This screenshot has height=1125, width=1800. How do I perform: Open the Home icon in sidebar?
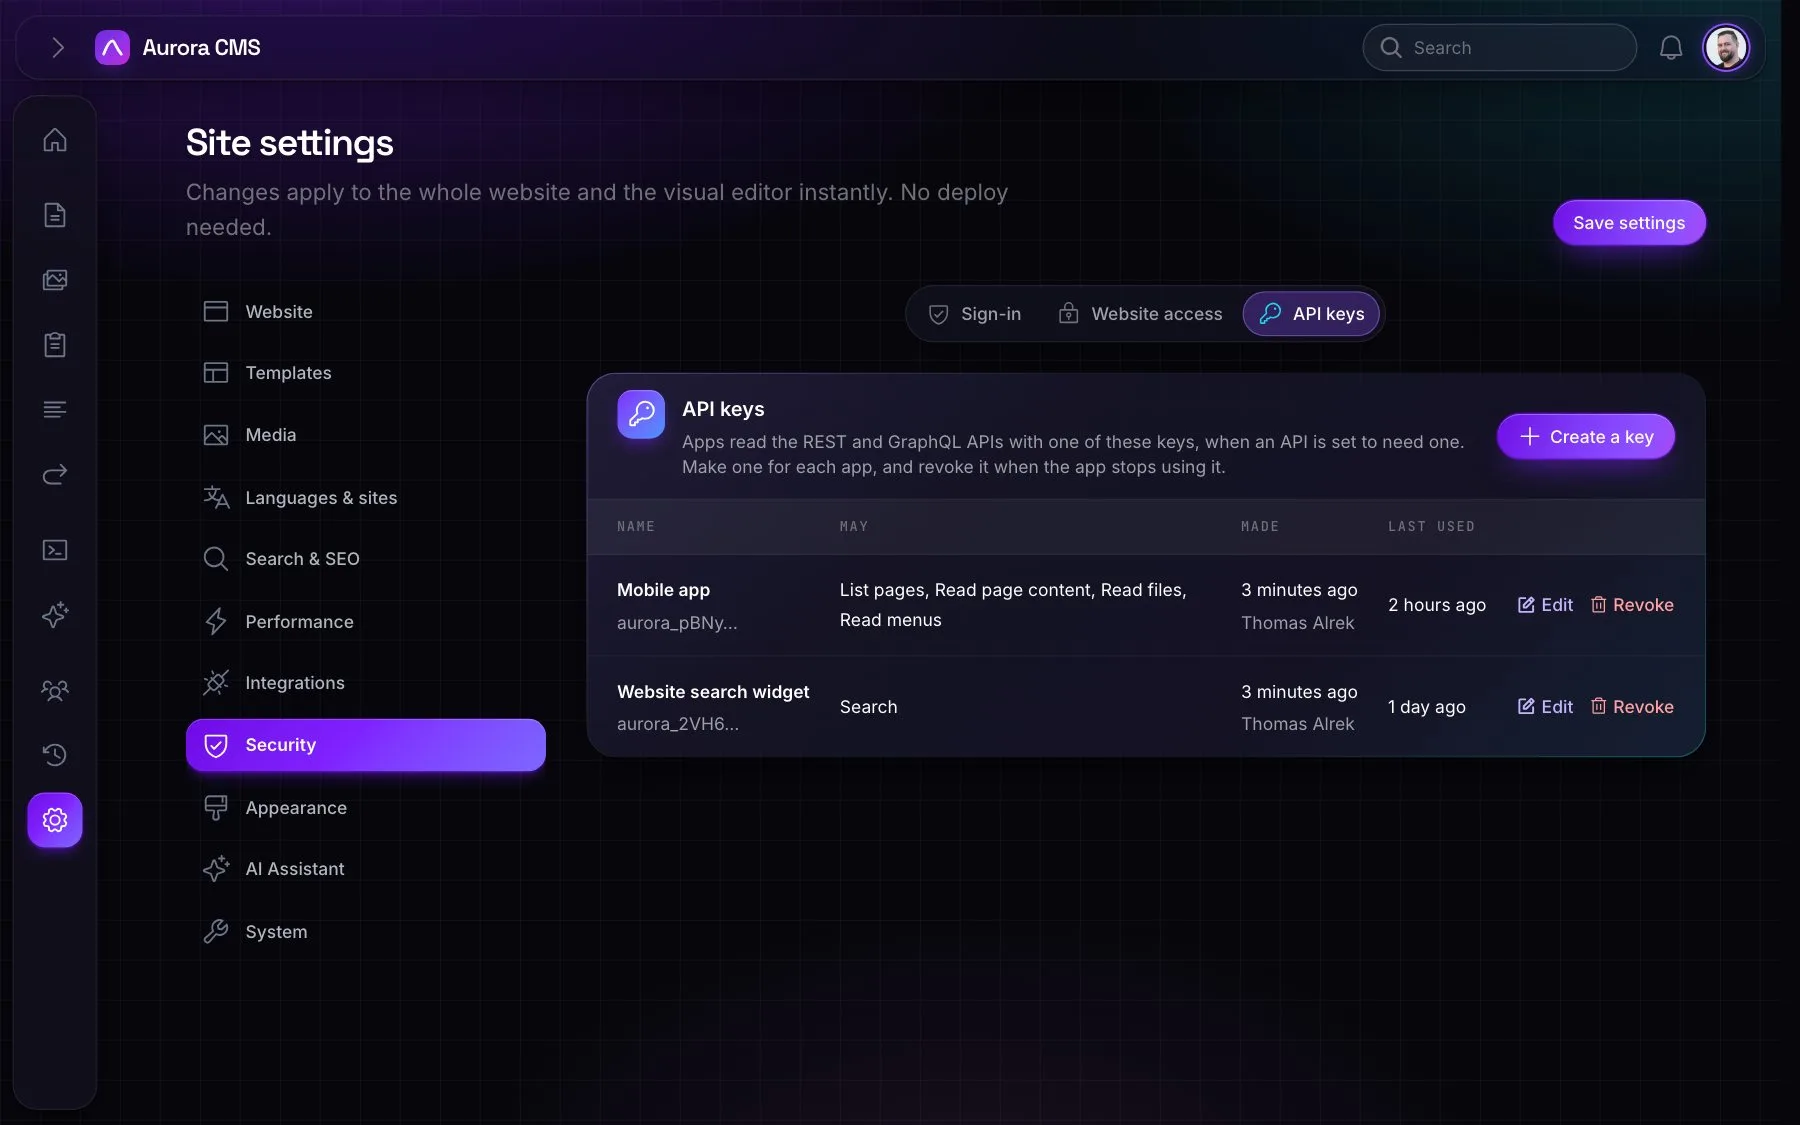pyautogui.click(x=55, y=140)
